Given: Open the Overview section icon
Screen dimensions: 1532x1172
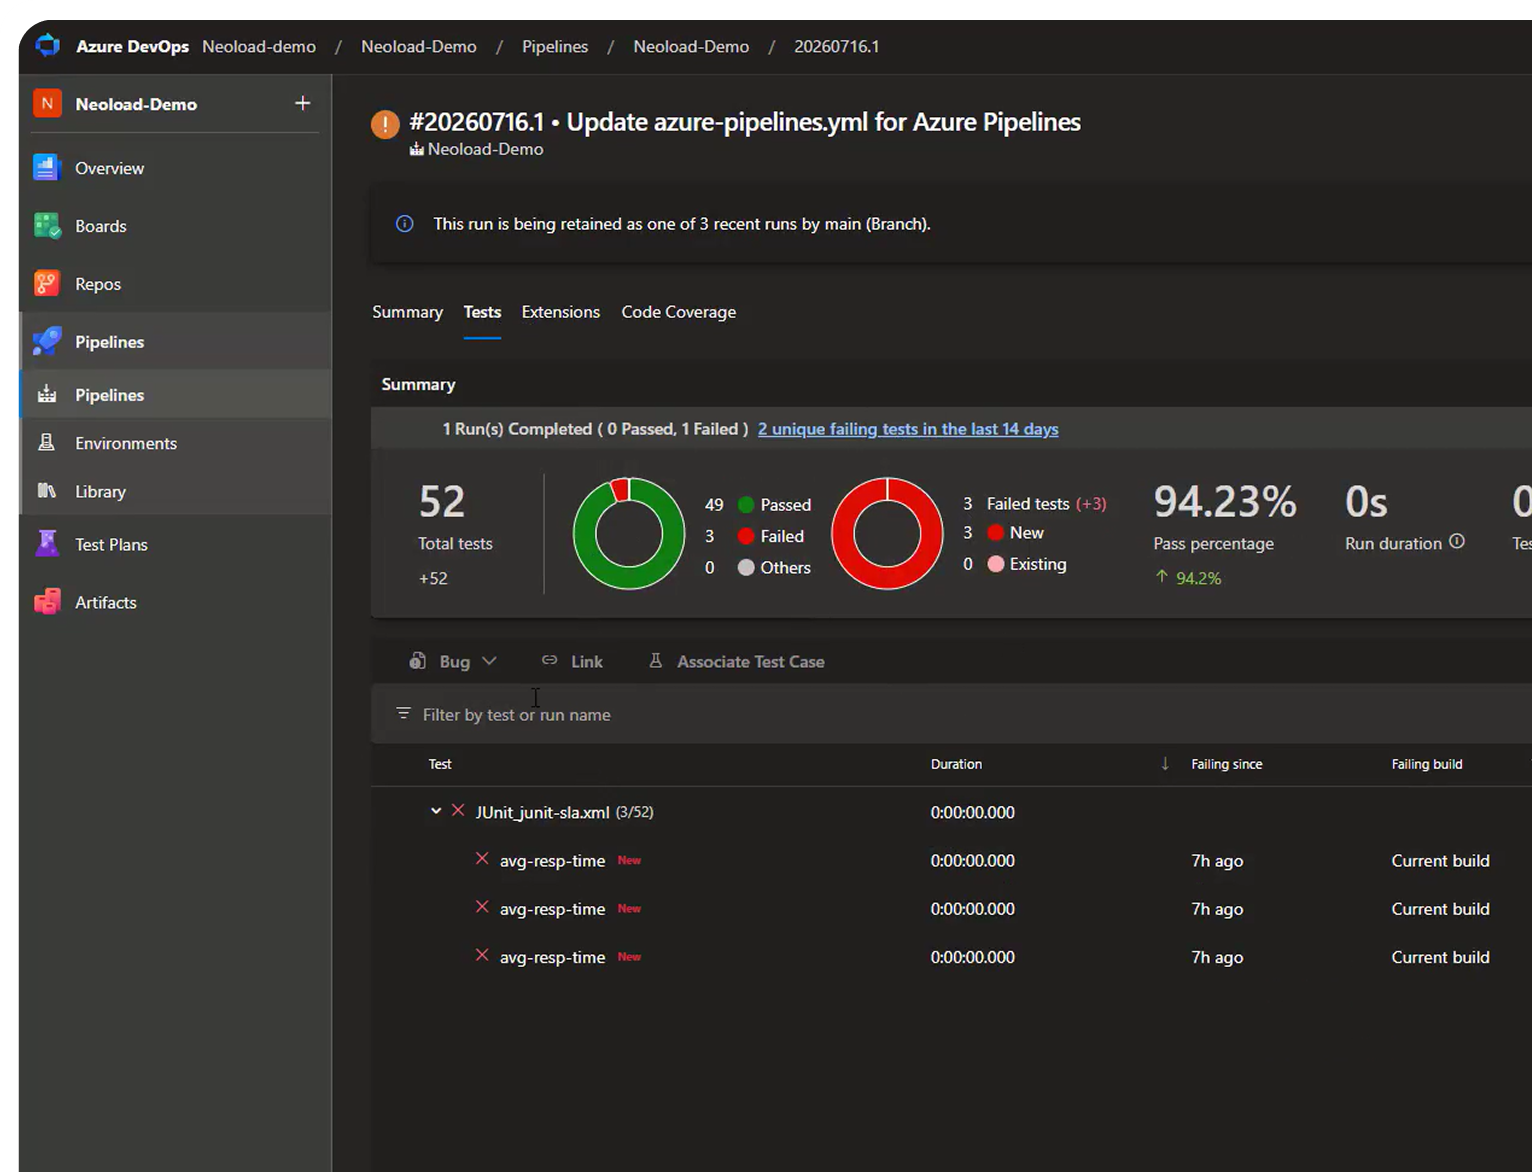Looking at the screenshot, I should click(x=47, y=167).
